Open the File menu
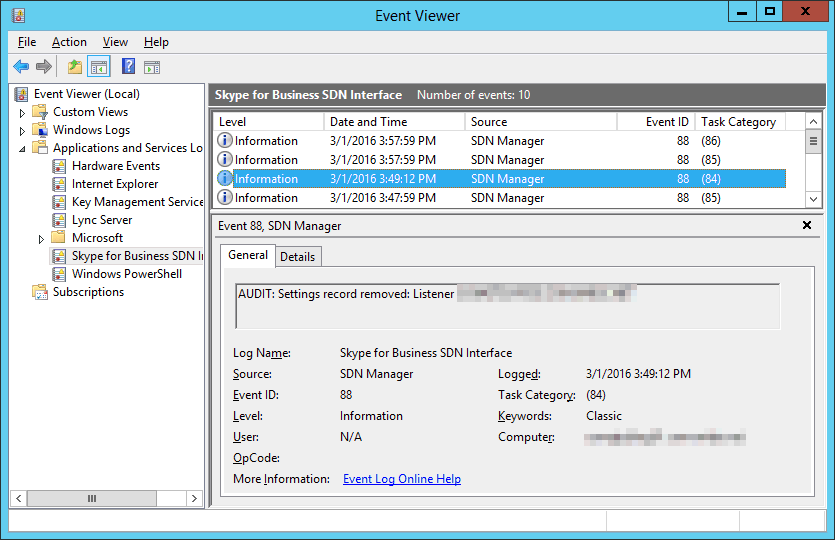 pos(27,42)
